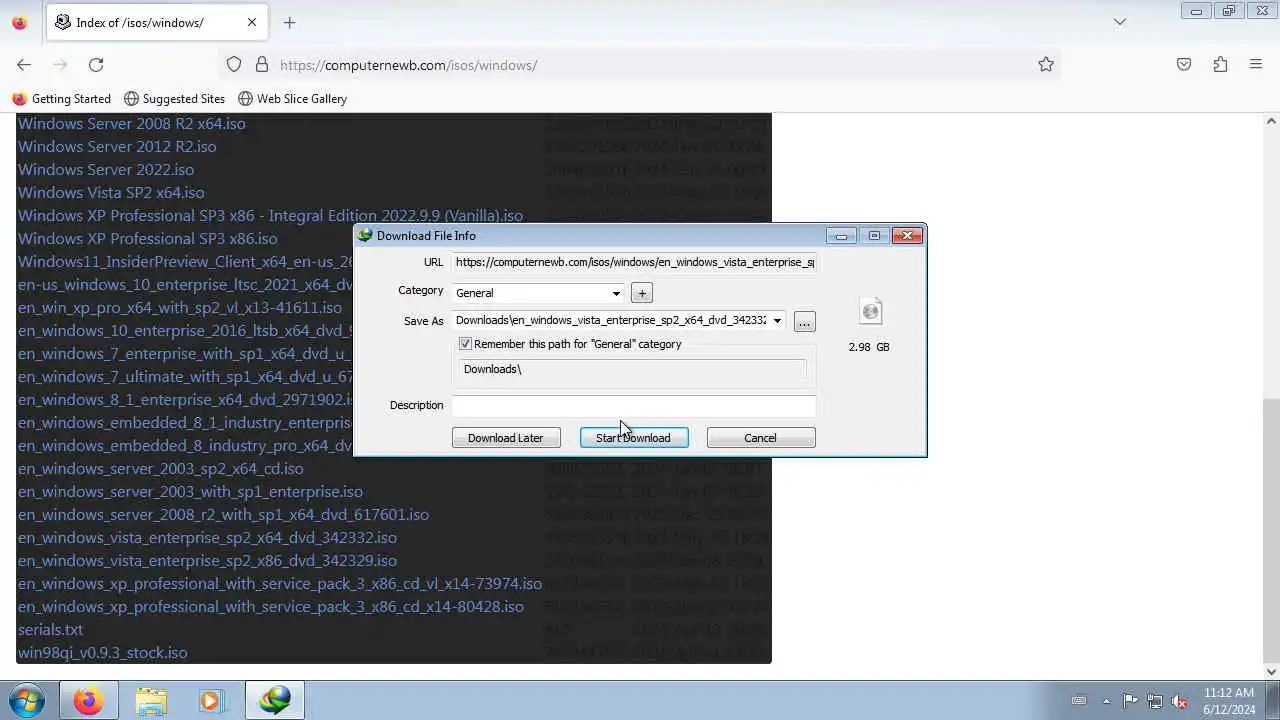Open Windows Start menu orb
This screenshot has height=720, width=1280.
[x=27, y=700]
